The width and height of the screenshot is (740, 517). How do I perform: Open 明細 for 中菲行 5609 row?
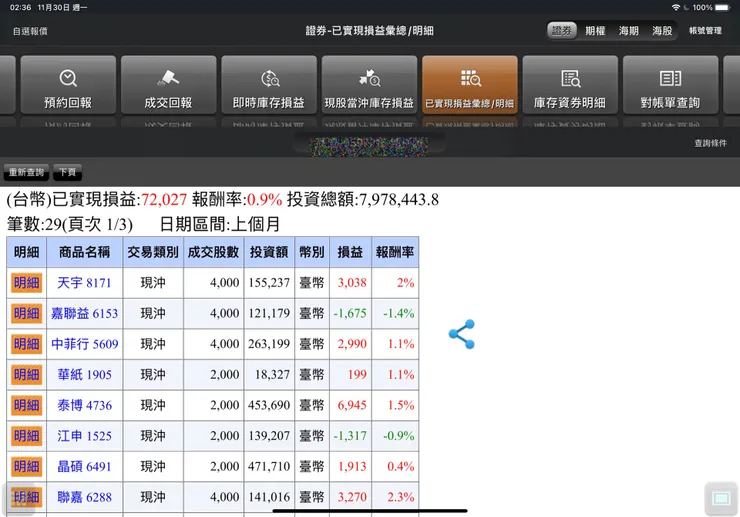[x=26, y=344]
